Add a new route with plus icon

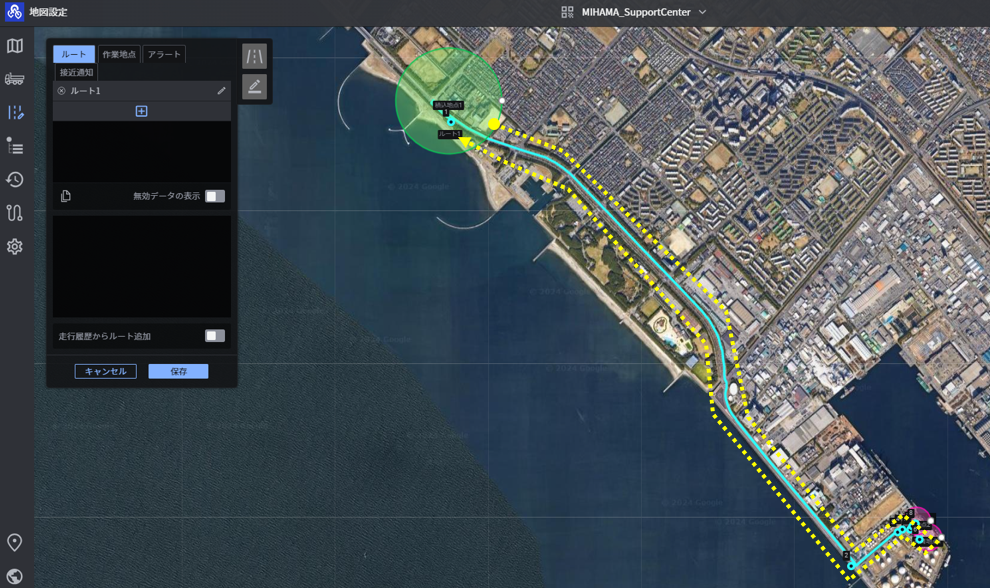[141, 111]
